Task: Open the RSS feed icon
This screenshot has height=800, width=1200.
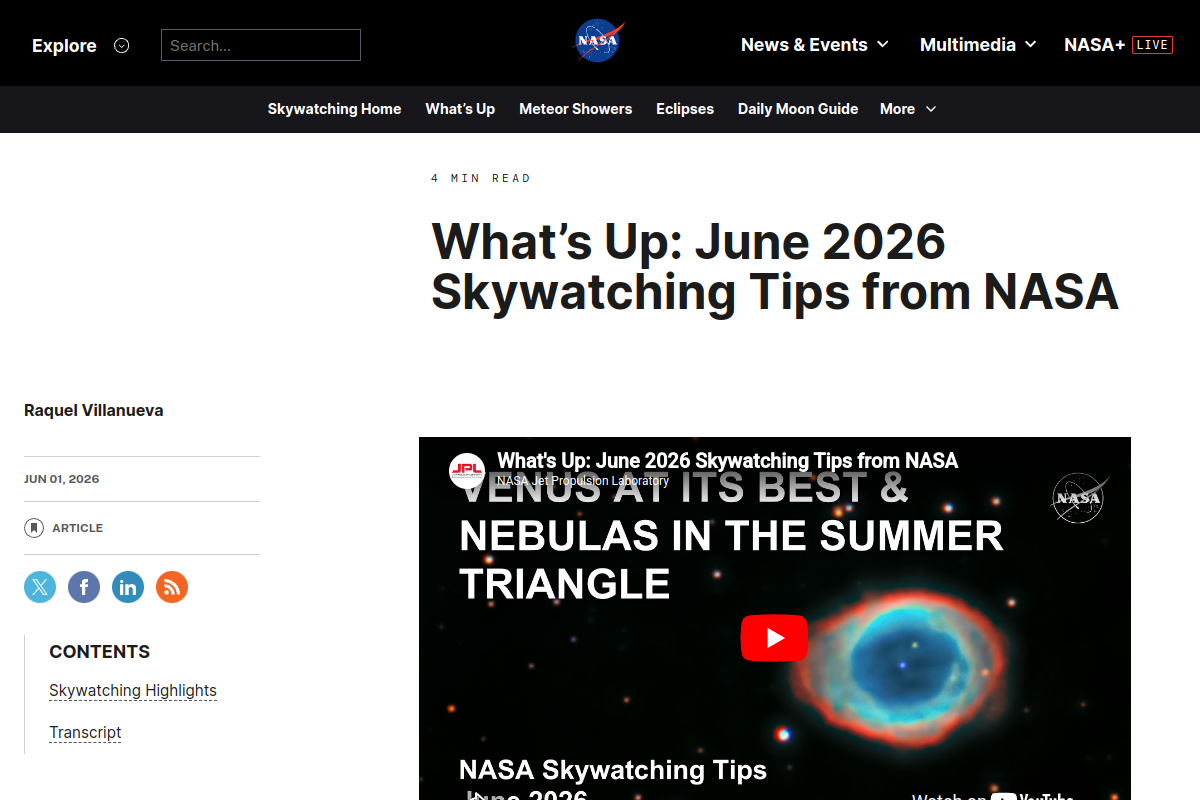Action: click(172, 587)
